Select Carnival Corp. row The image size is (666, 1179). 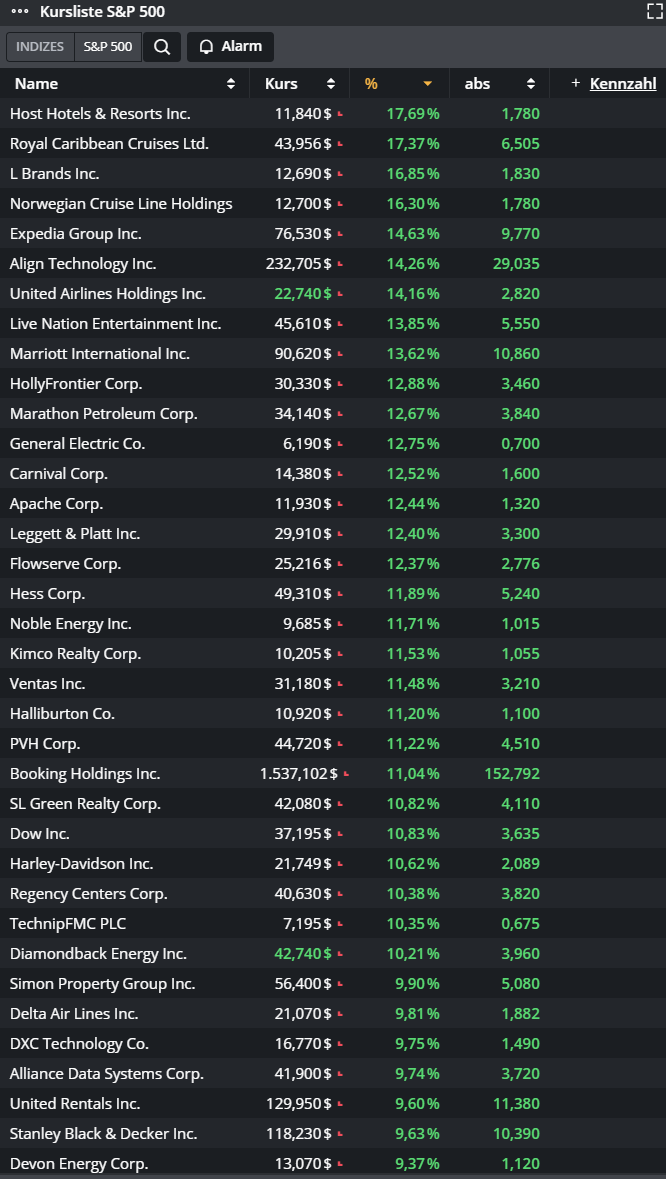click(x=333, y=474)
